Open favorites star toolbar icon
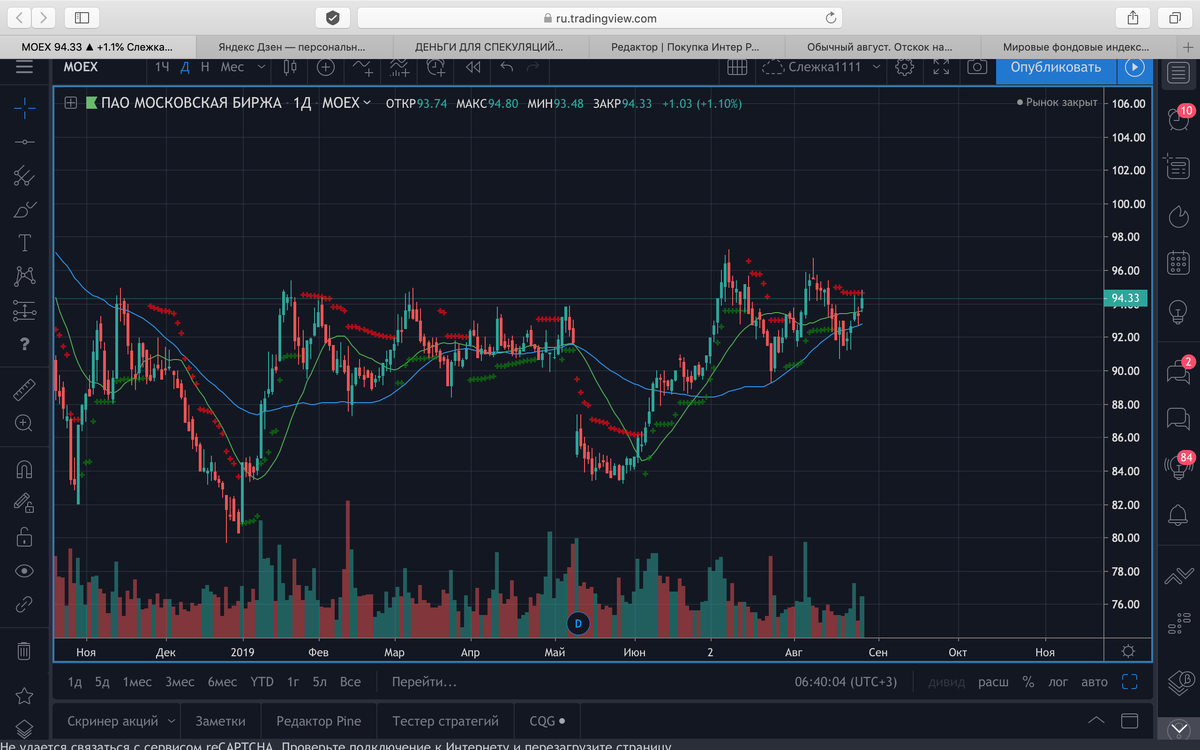The height and width of the screenshot is (750, 1200). (x=24, y=696)
